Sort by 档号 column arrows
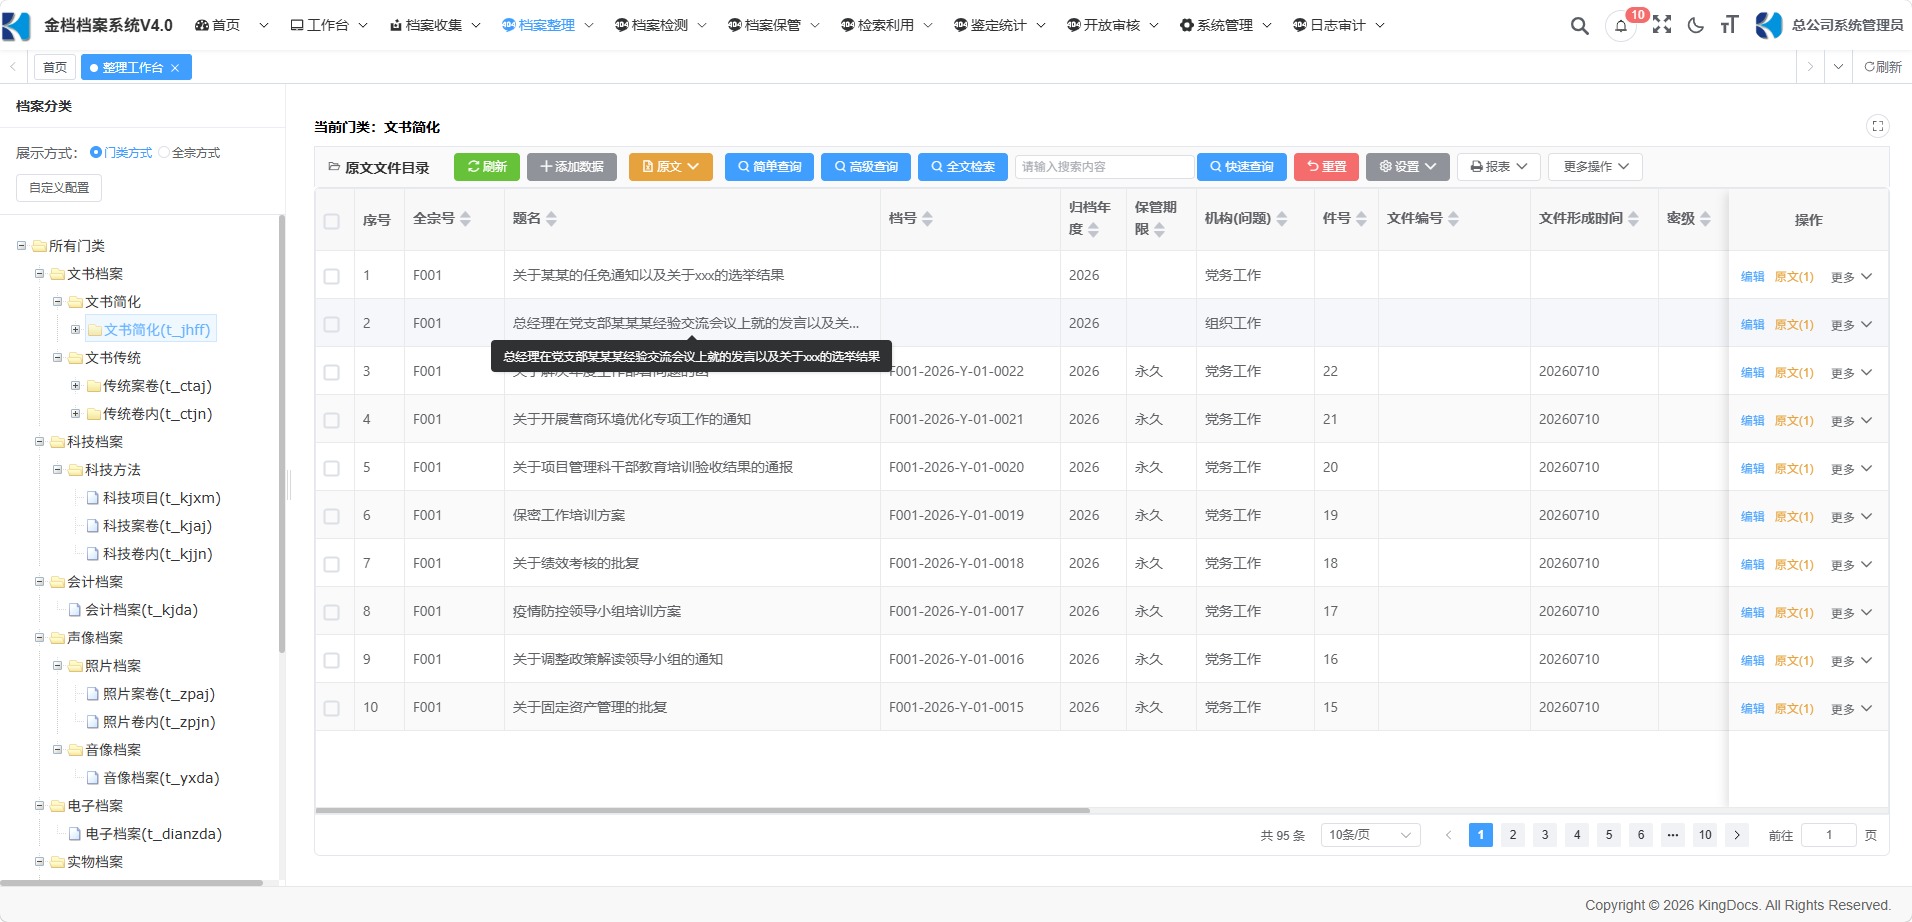The height and width of the screenshot is (922, 1912). tap(927, 219)
